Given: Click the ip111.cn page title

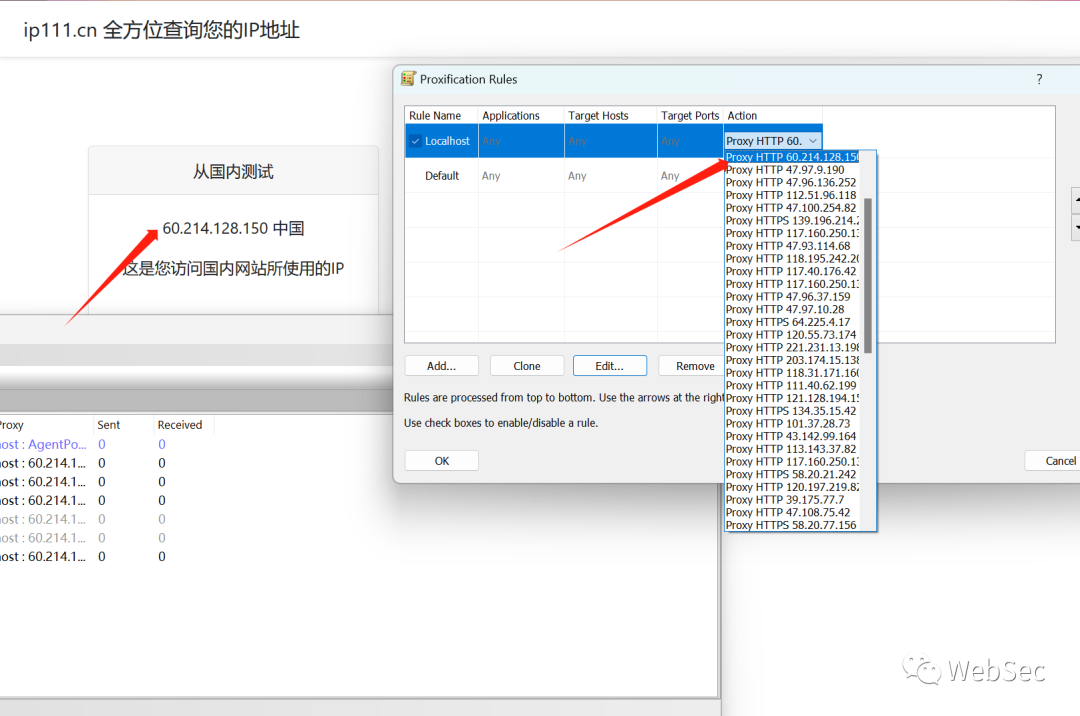Looking at the screenshot, I should (x=162, y=30).
